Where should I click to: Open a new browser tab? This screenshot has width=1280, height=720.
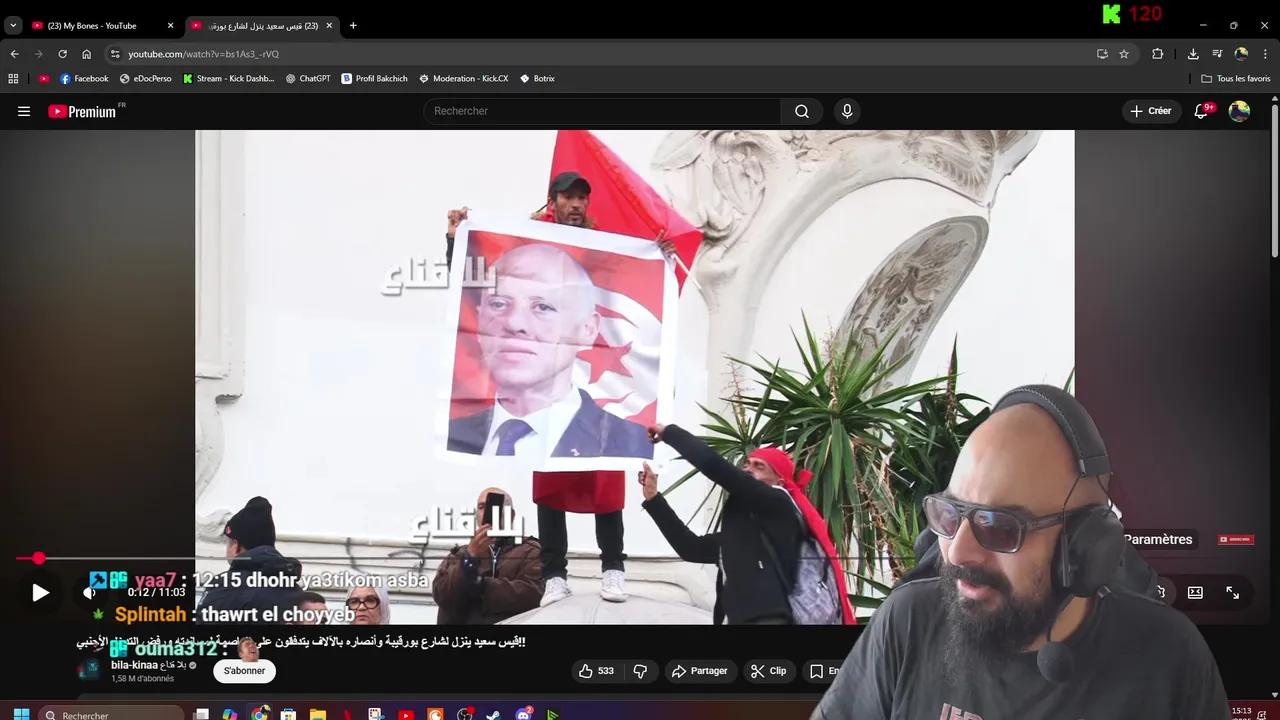[353, 25]
